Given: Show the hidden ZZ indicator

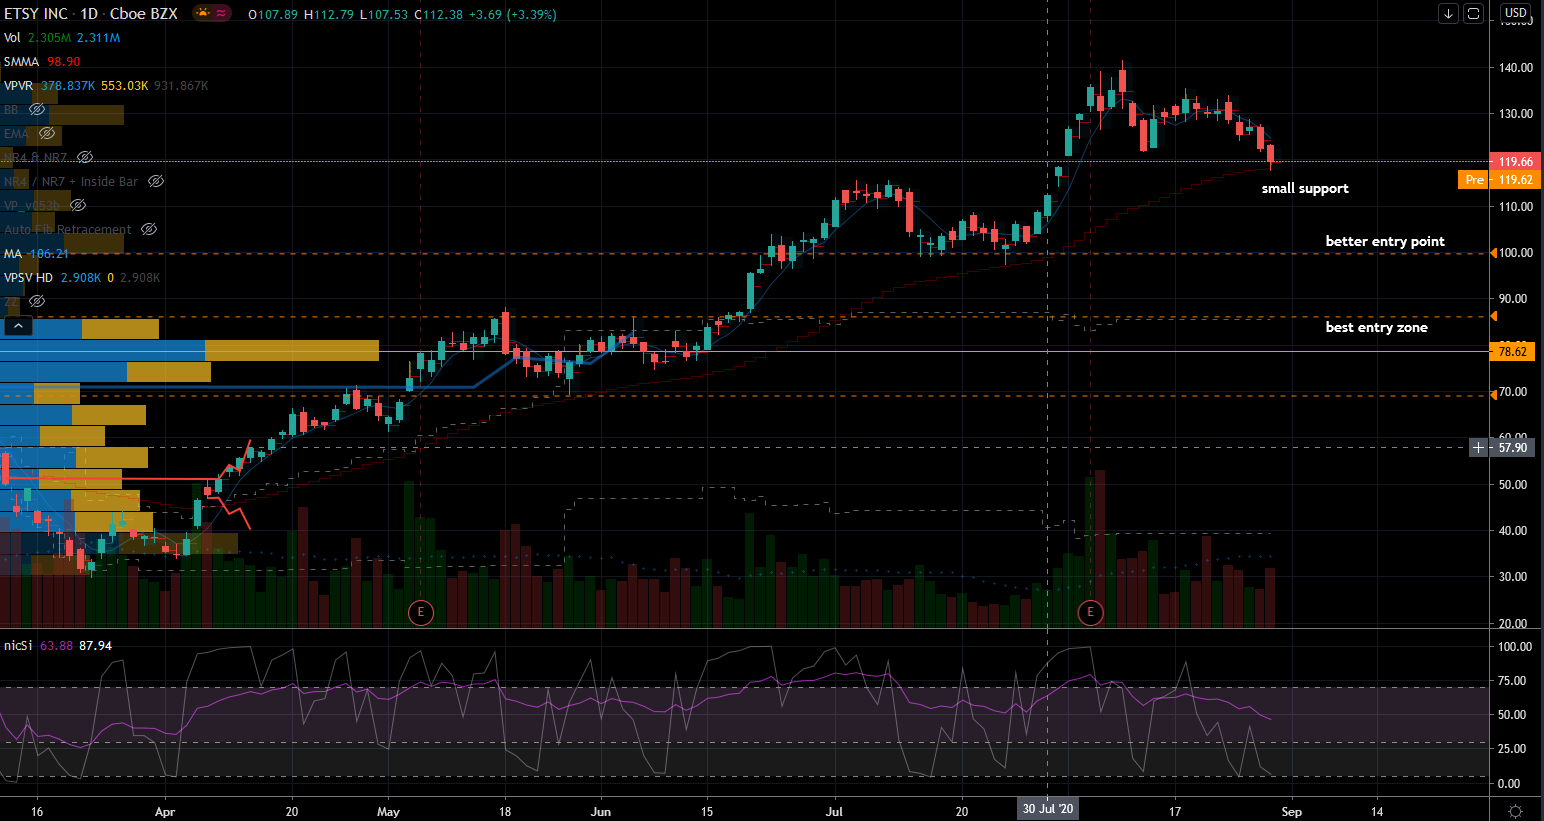Looking at the screenshot, I should click(x=37, y=301).
